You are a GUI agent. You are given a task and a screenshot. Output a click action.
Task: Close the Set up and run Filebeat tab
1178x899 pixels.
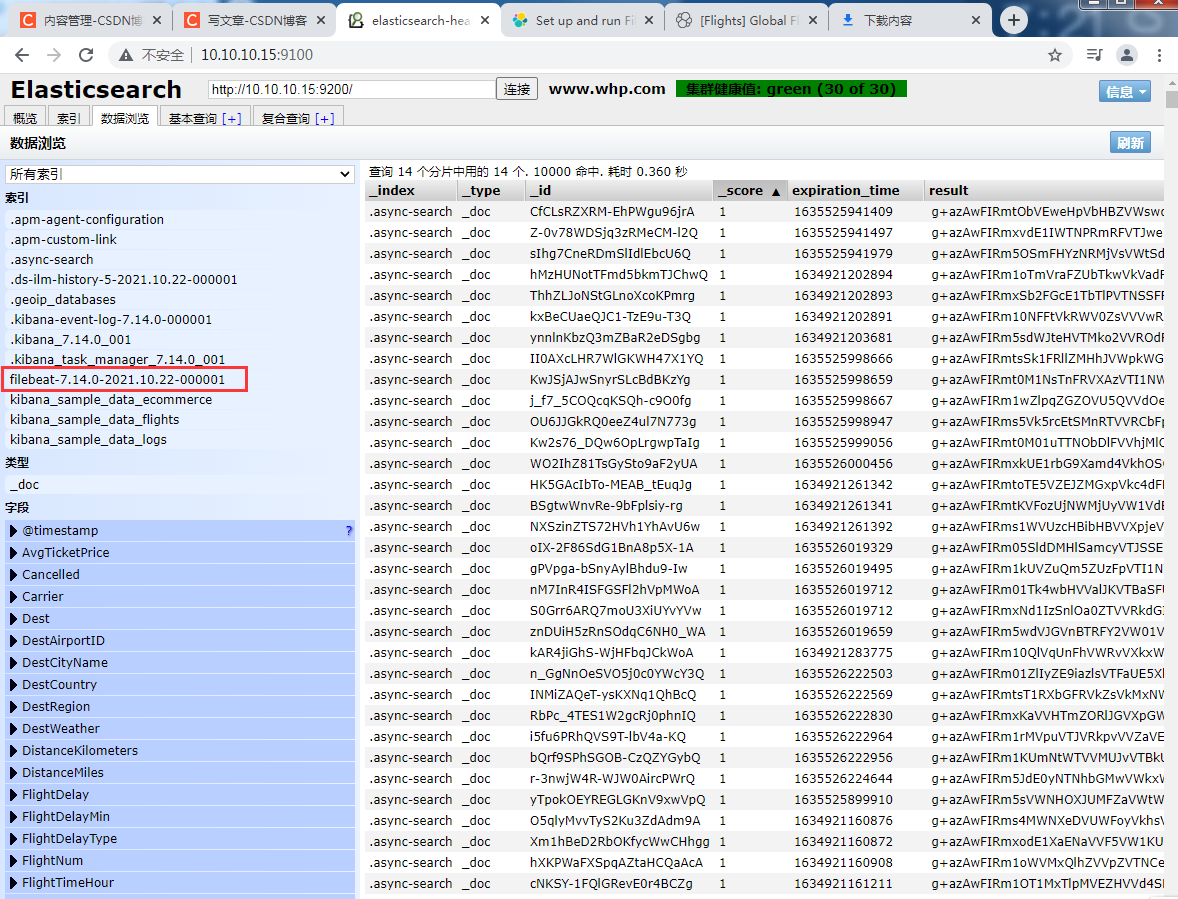(x=649, y=20)
